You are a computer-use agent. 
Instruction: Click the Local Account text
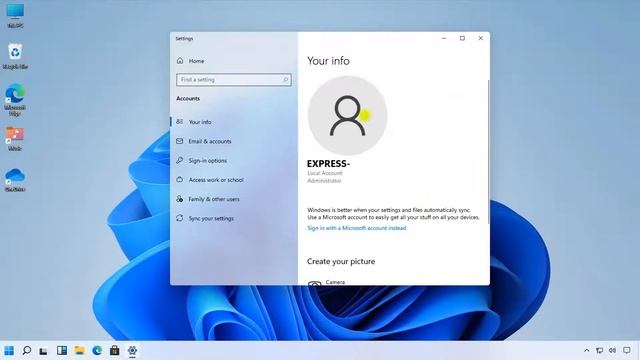point(325,173)
